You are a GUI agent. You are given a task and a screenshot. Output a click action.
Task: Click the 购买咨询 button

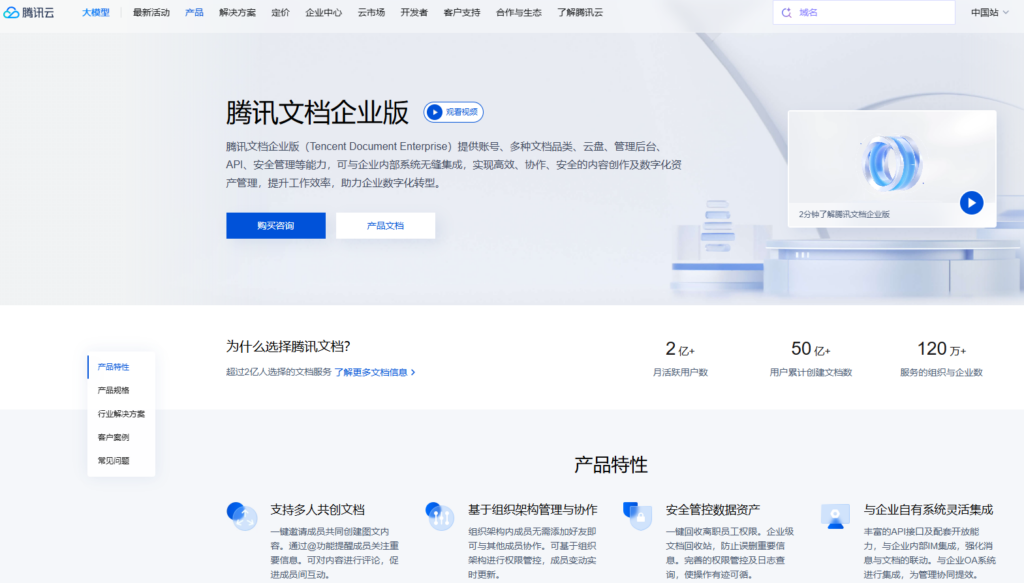pos(276,225)
